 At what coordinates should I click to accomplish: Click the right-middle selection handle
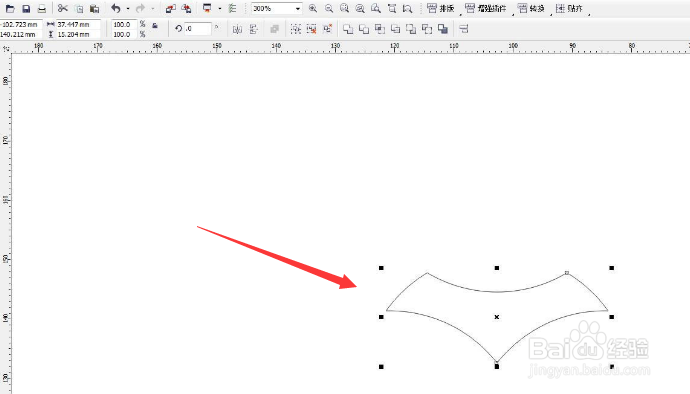coord(612,317)
